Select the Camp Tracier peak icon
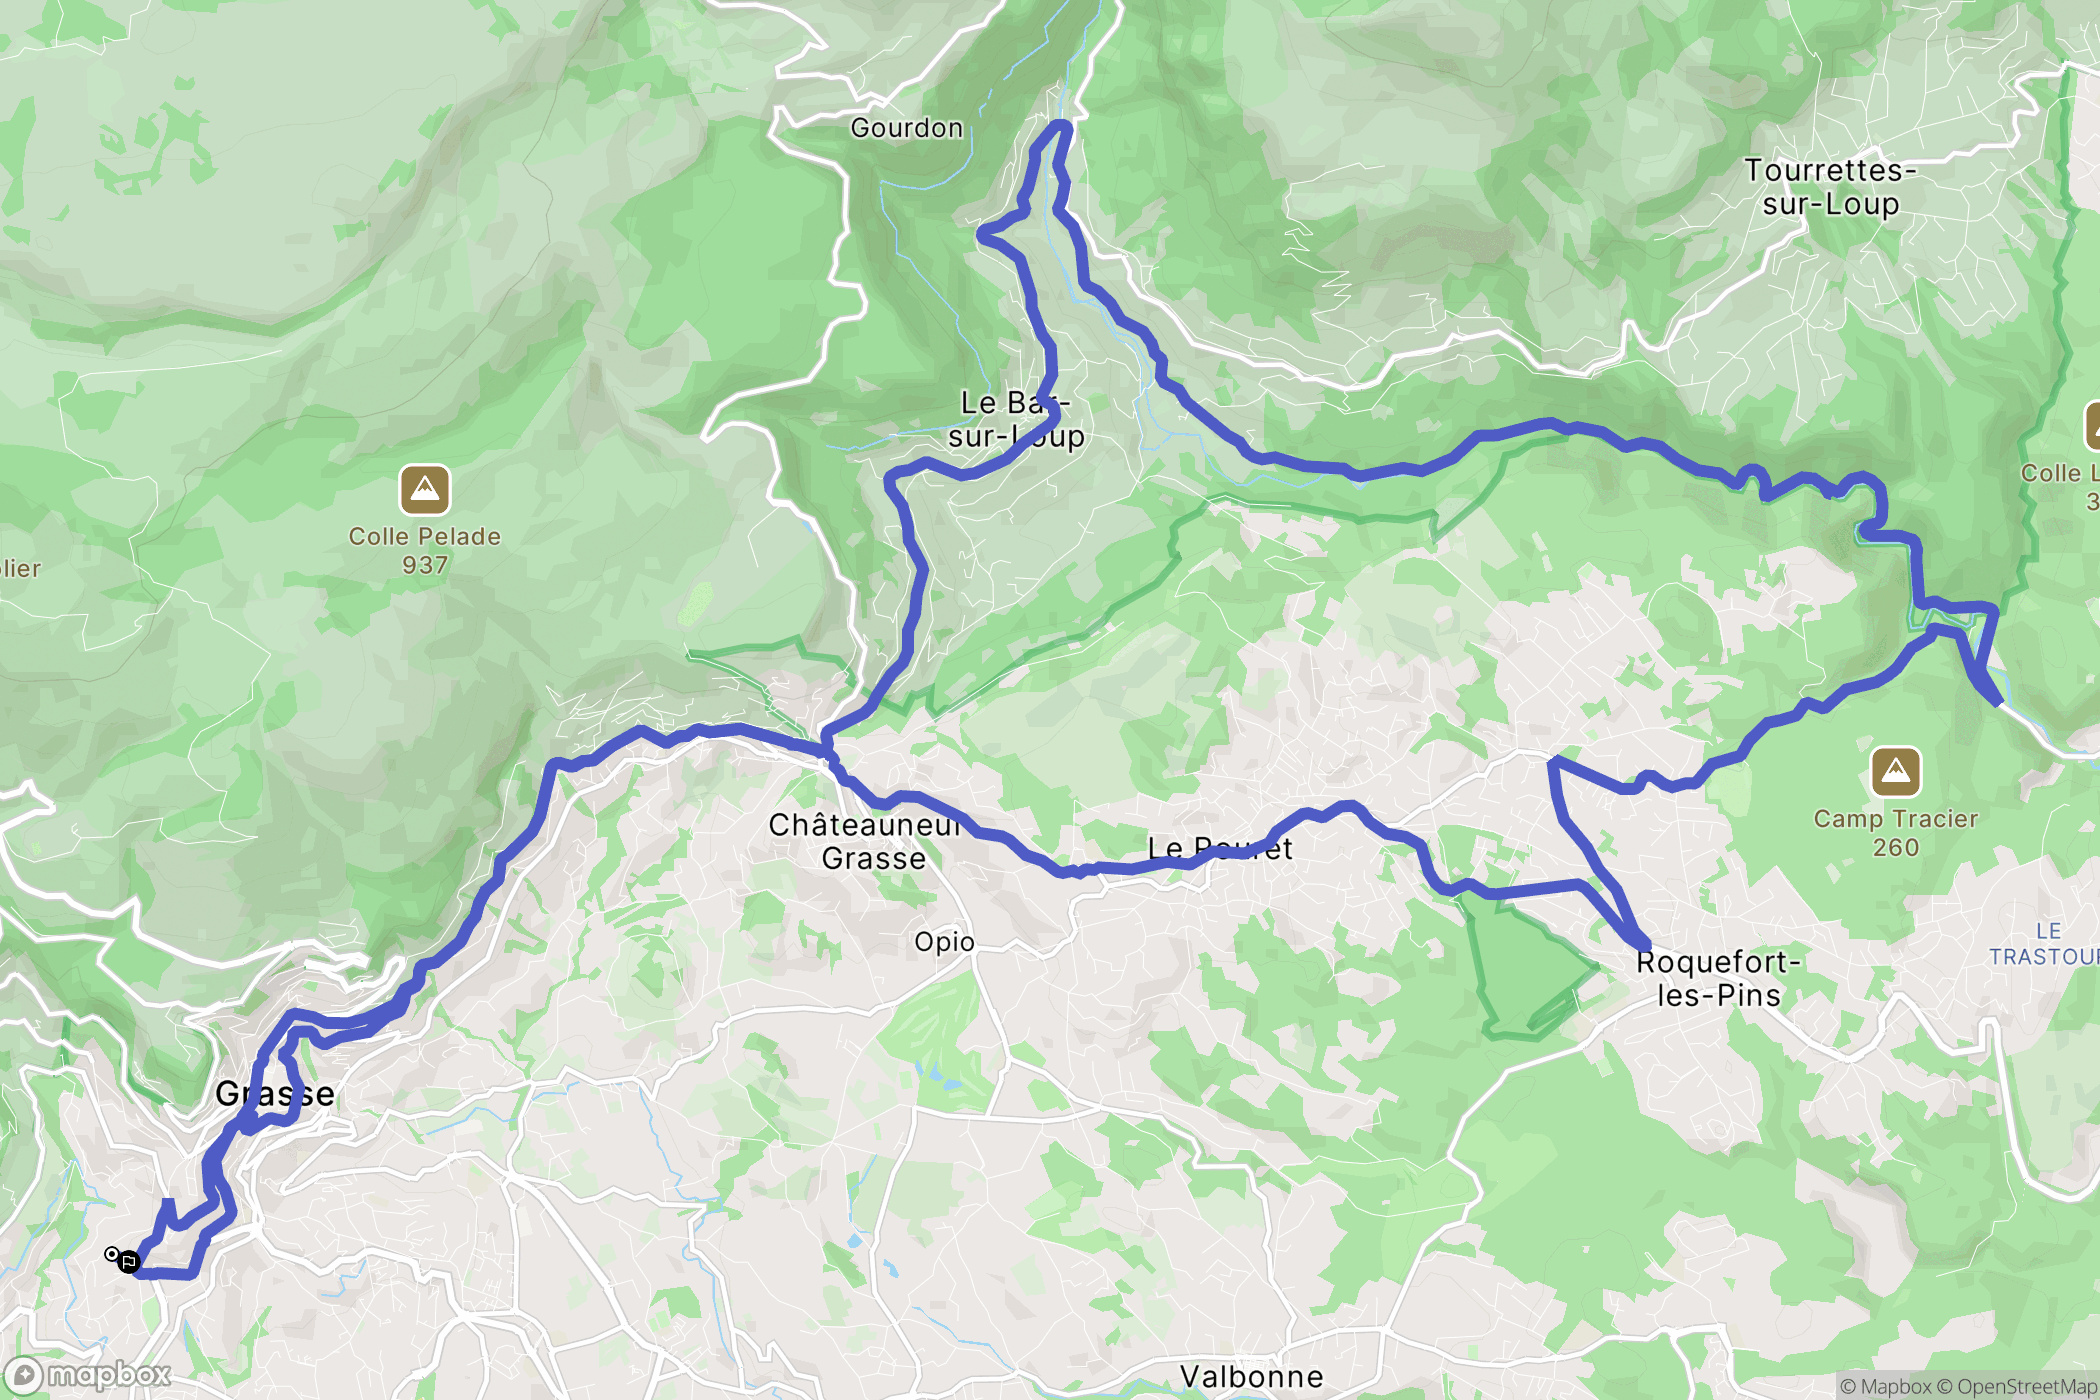 pyautogui.click(x=1896, y=772)
